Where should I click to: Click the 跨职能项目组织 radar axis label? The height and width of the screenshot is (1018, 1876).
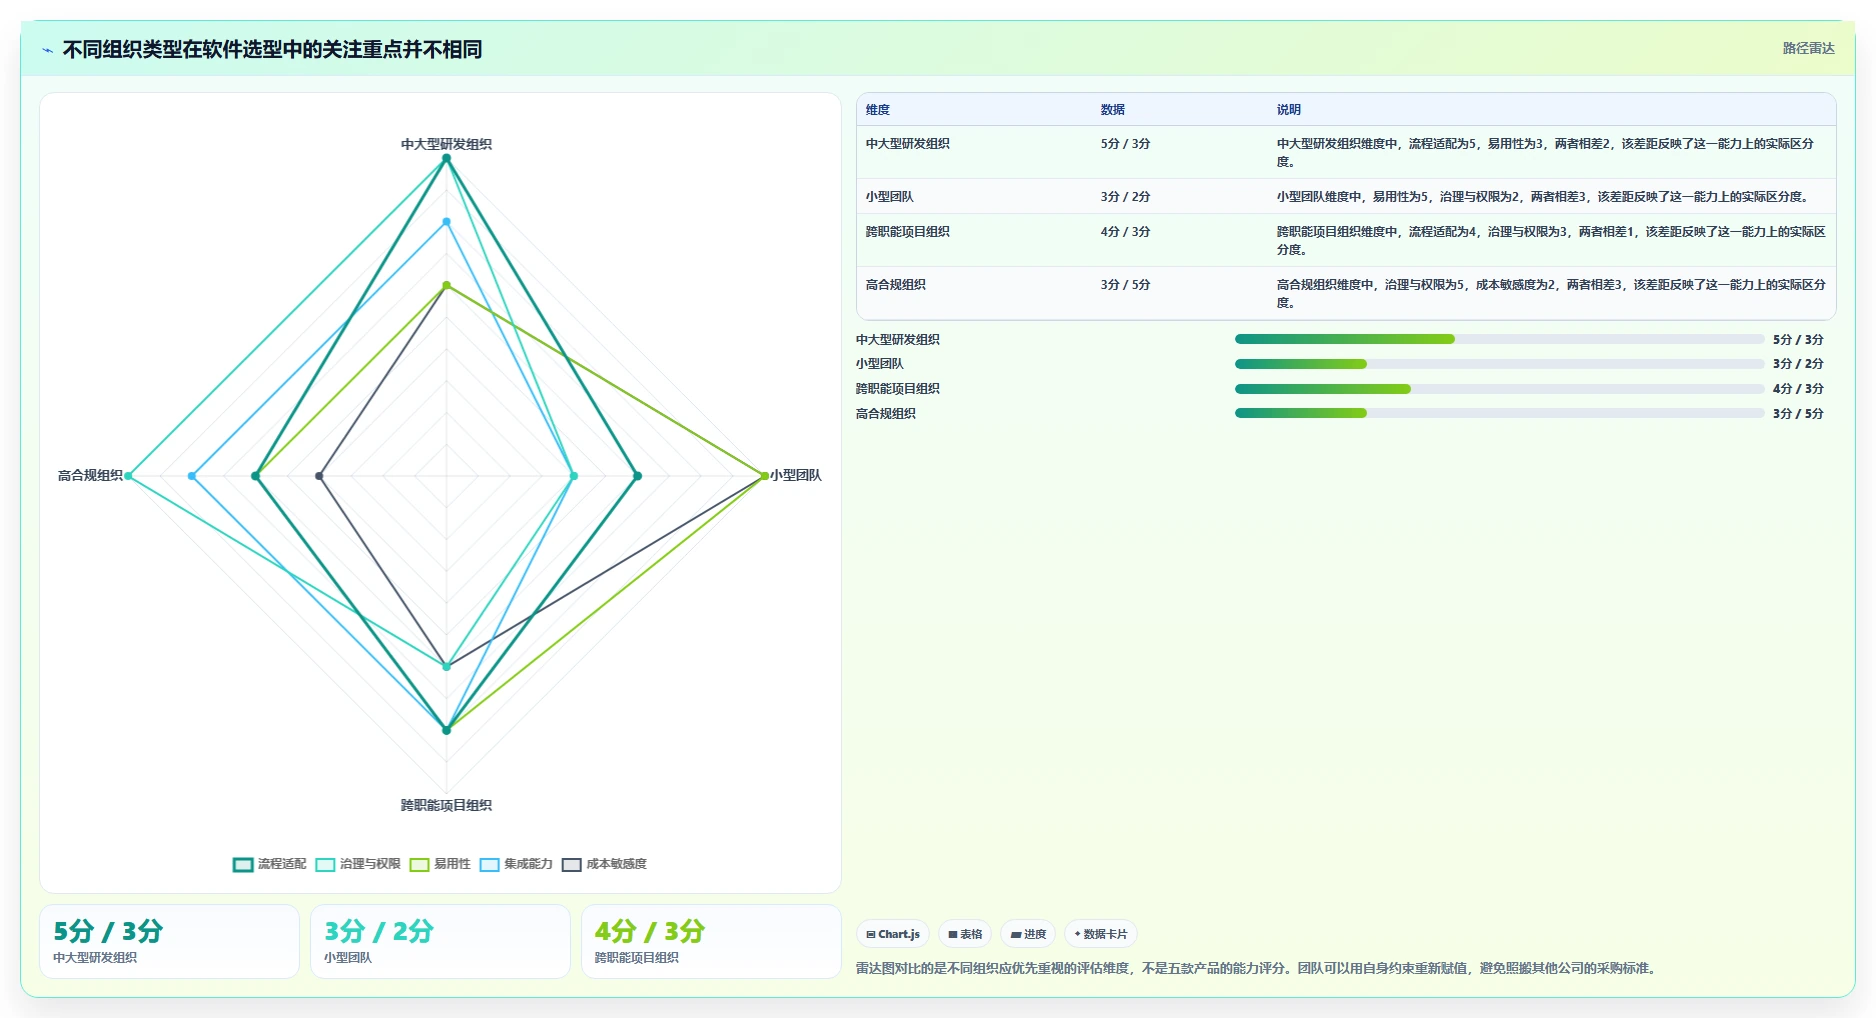(x=446, y=805)
